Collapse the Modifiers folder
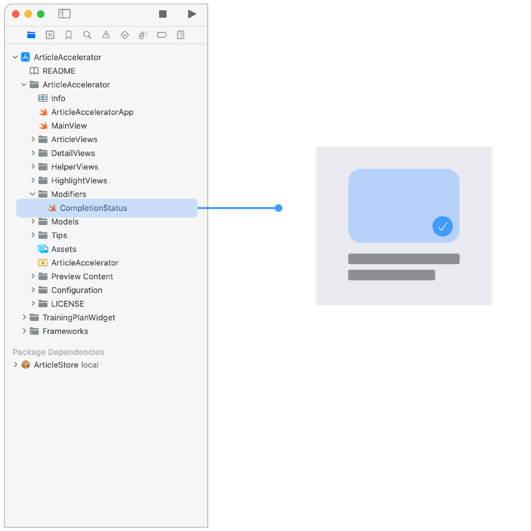 point(33,194)
